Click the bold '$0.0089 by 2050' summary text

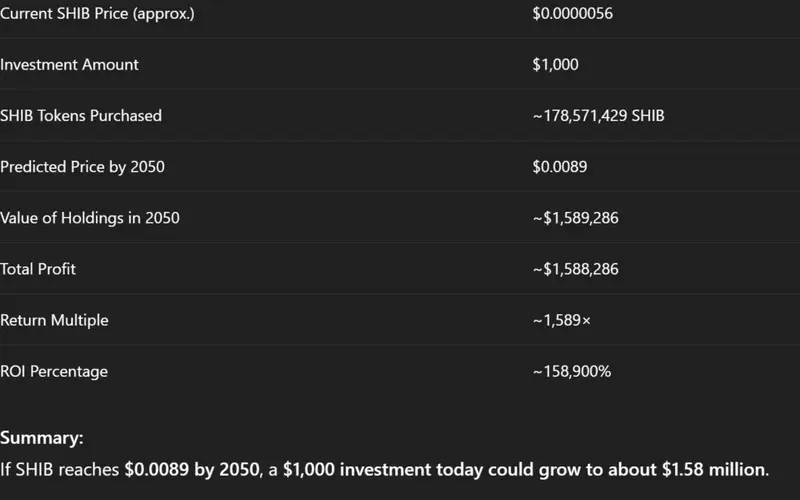click(x=185, y=469)
